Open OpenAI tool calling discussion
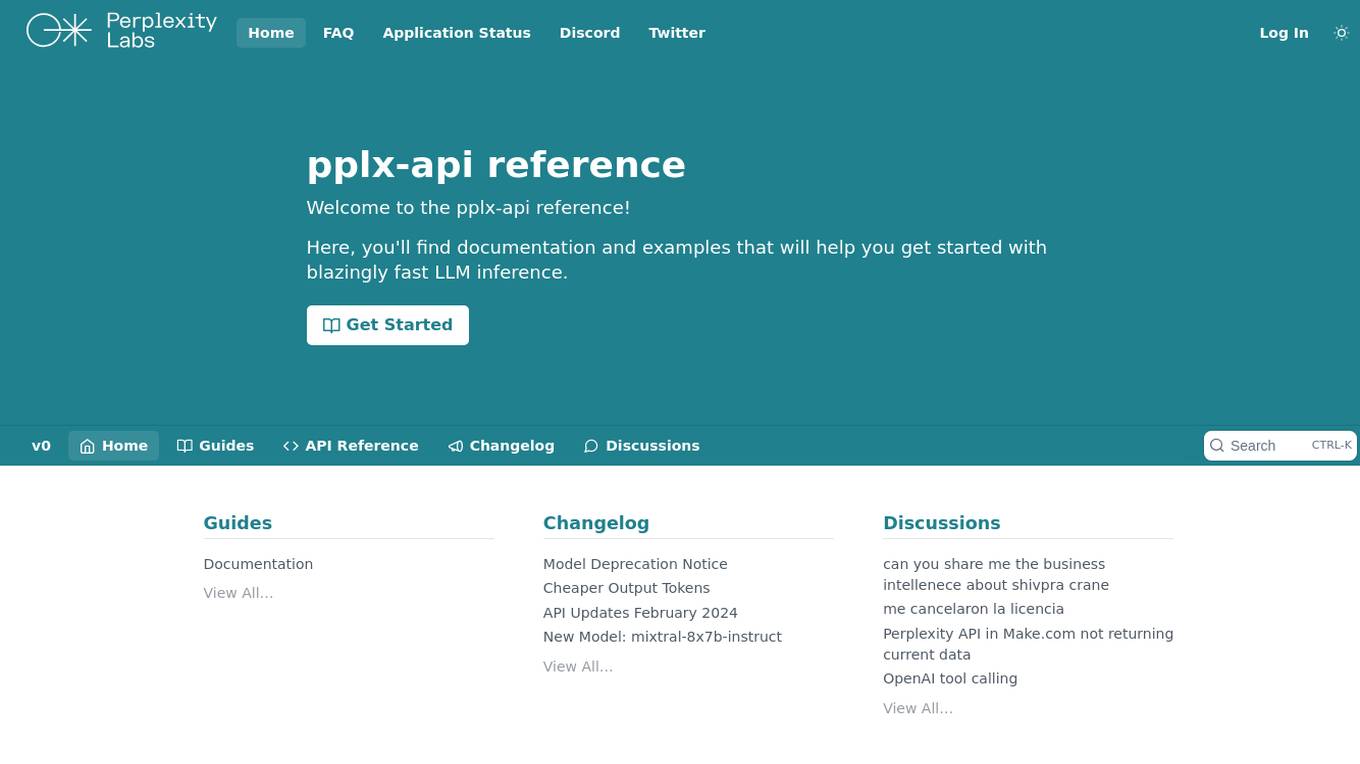The width and height of the screenshot is (1360, 764). click(x=950, y=679)
